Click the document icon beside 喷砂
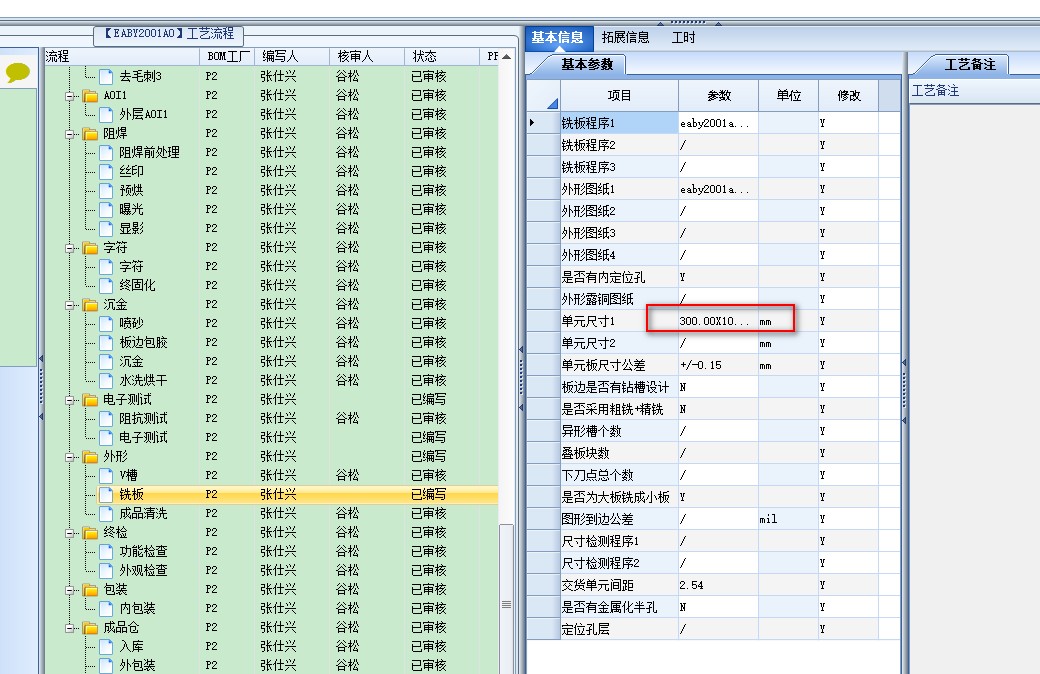 [x=106, y=324]
